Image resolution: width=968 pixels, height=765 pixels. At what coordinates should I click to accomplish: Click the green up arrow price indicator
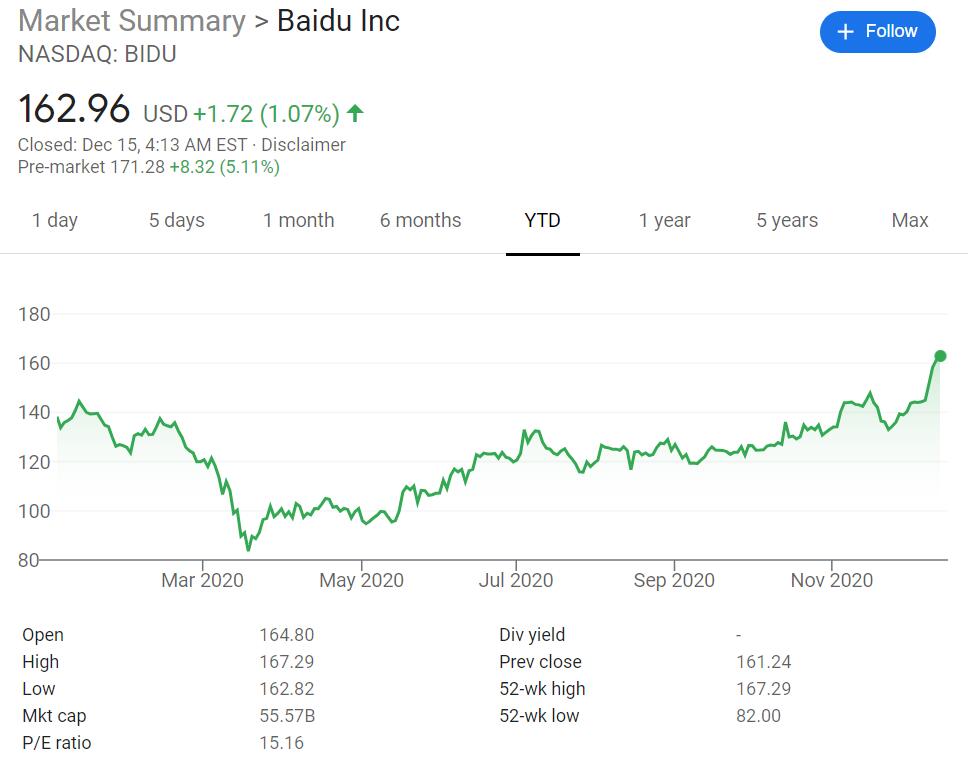pyautogui.click(x=355, y=113)
